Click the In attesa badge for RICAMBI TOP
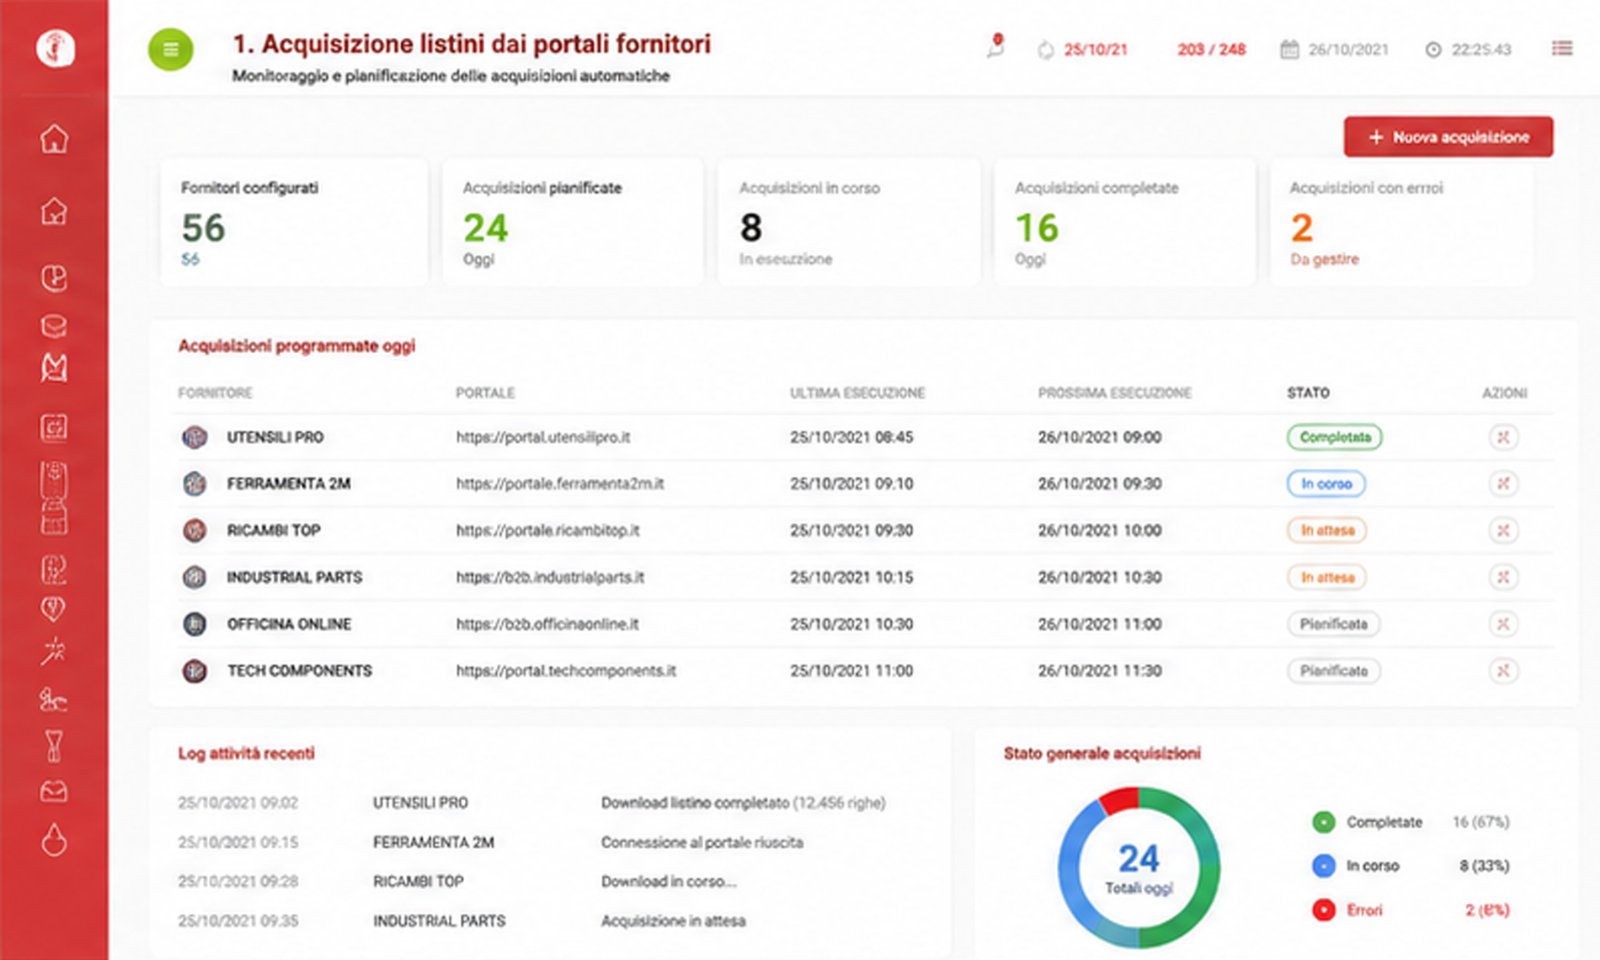This screenshot has height=960, width=1600. tap(1327, 530)
